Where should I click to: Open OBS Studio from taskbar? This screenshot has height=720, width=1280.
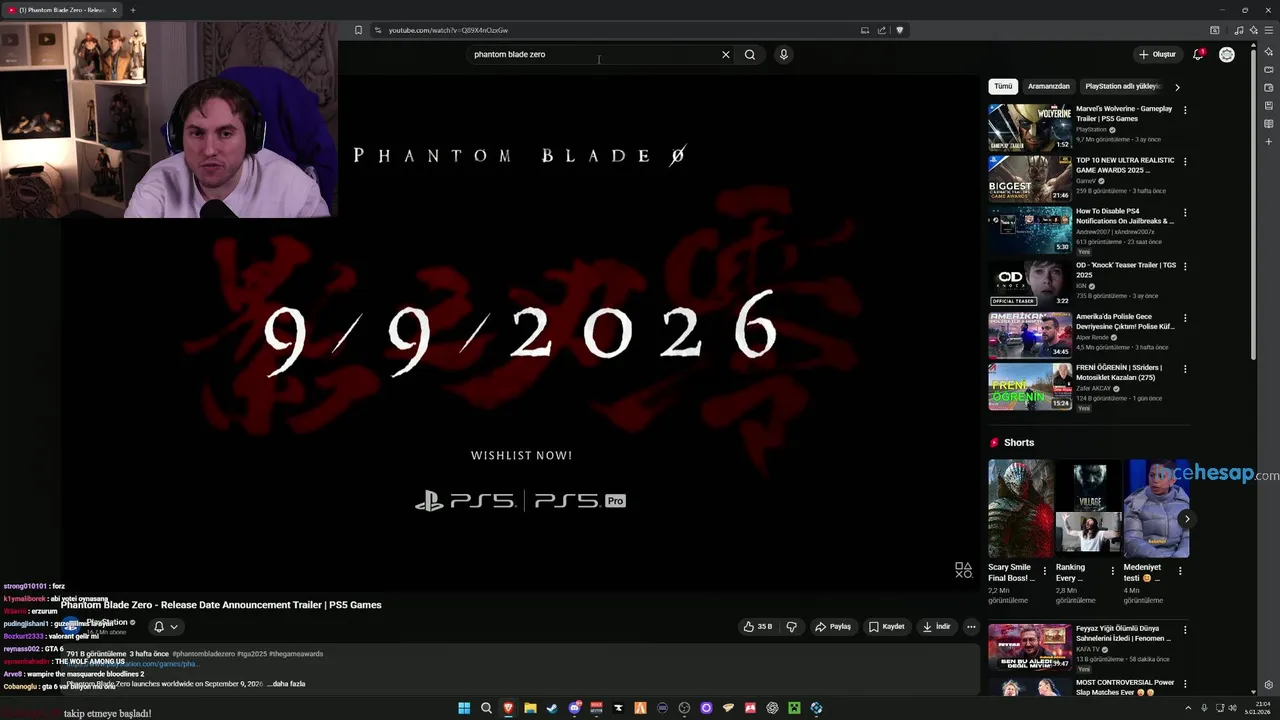684,708
